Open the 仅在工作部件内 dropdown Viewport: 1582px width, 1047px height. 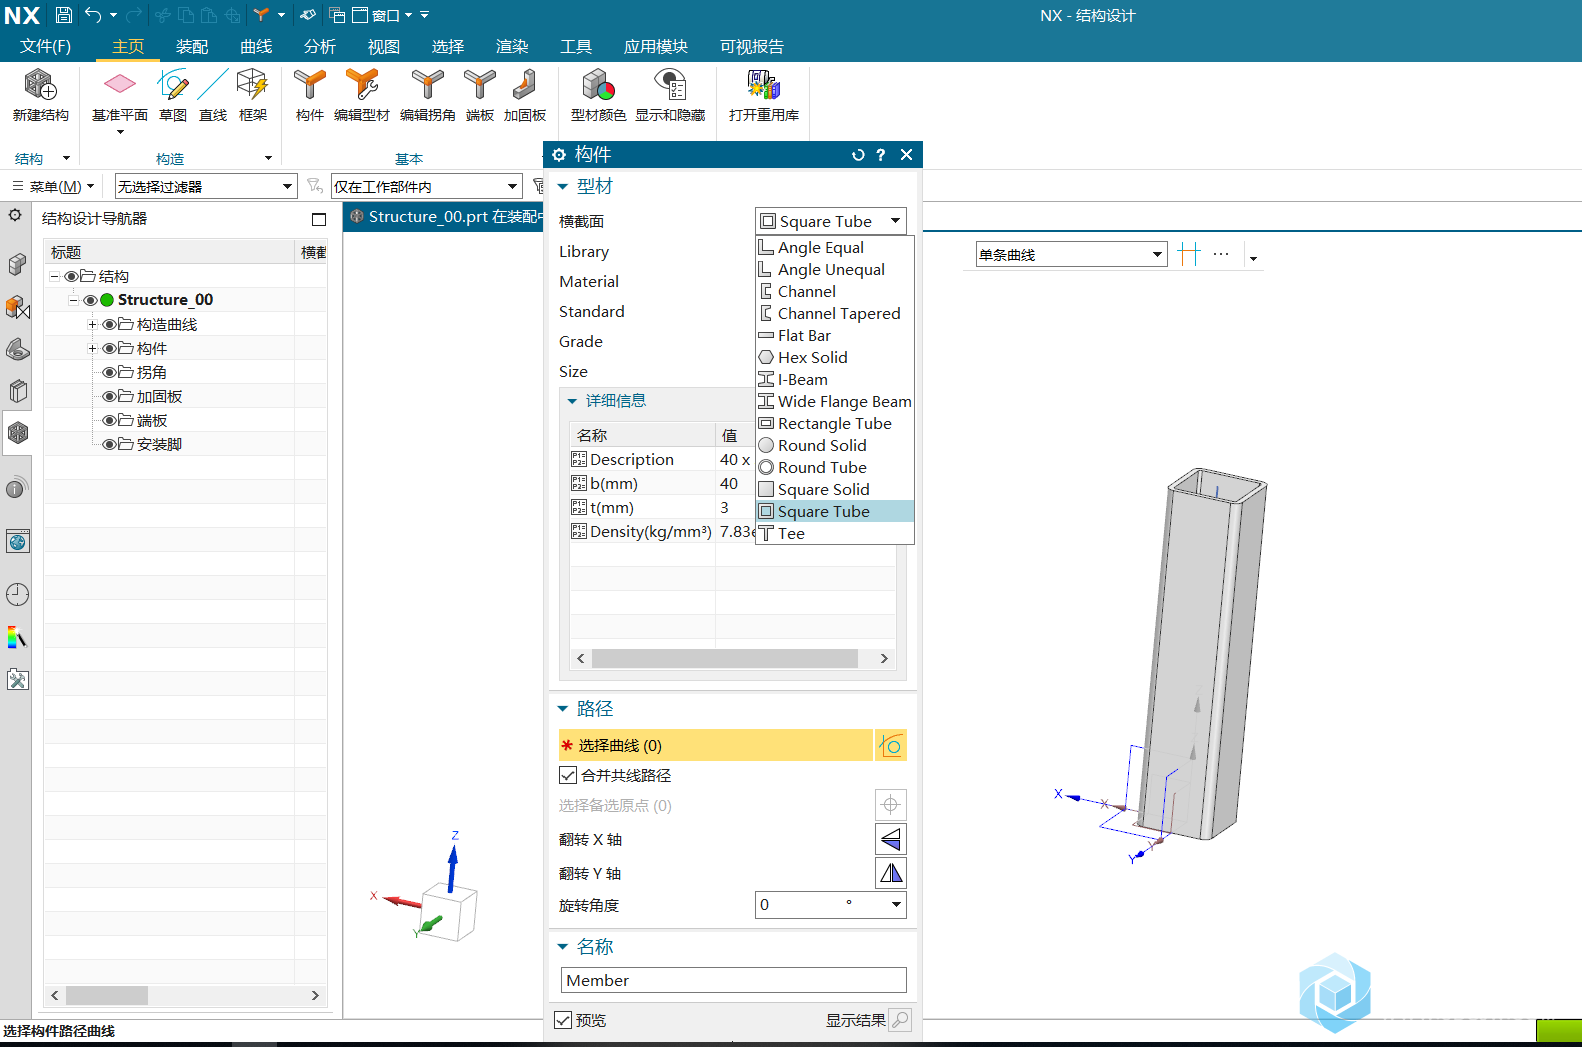427,186
